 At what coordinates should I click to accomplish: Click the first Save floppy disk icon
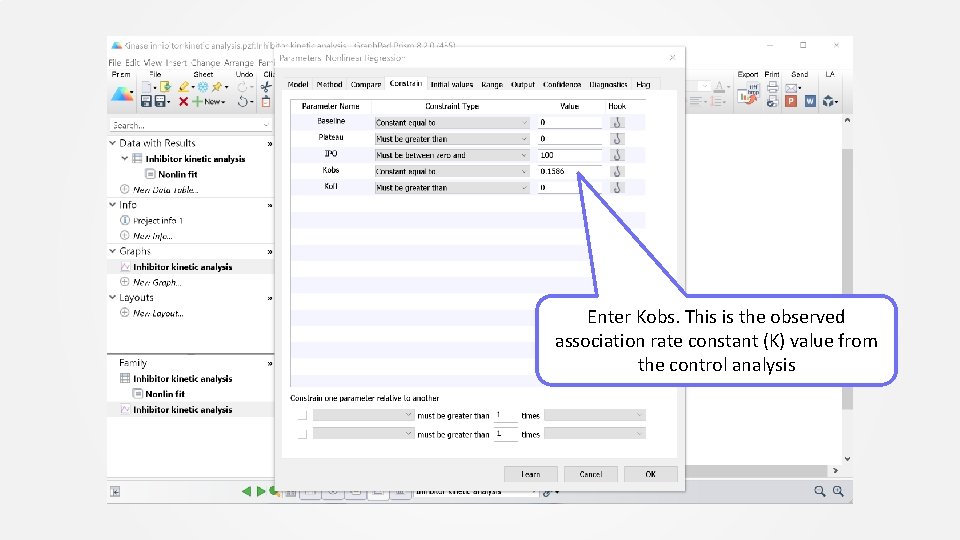pos(146,102)
